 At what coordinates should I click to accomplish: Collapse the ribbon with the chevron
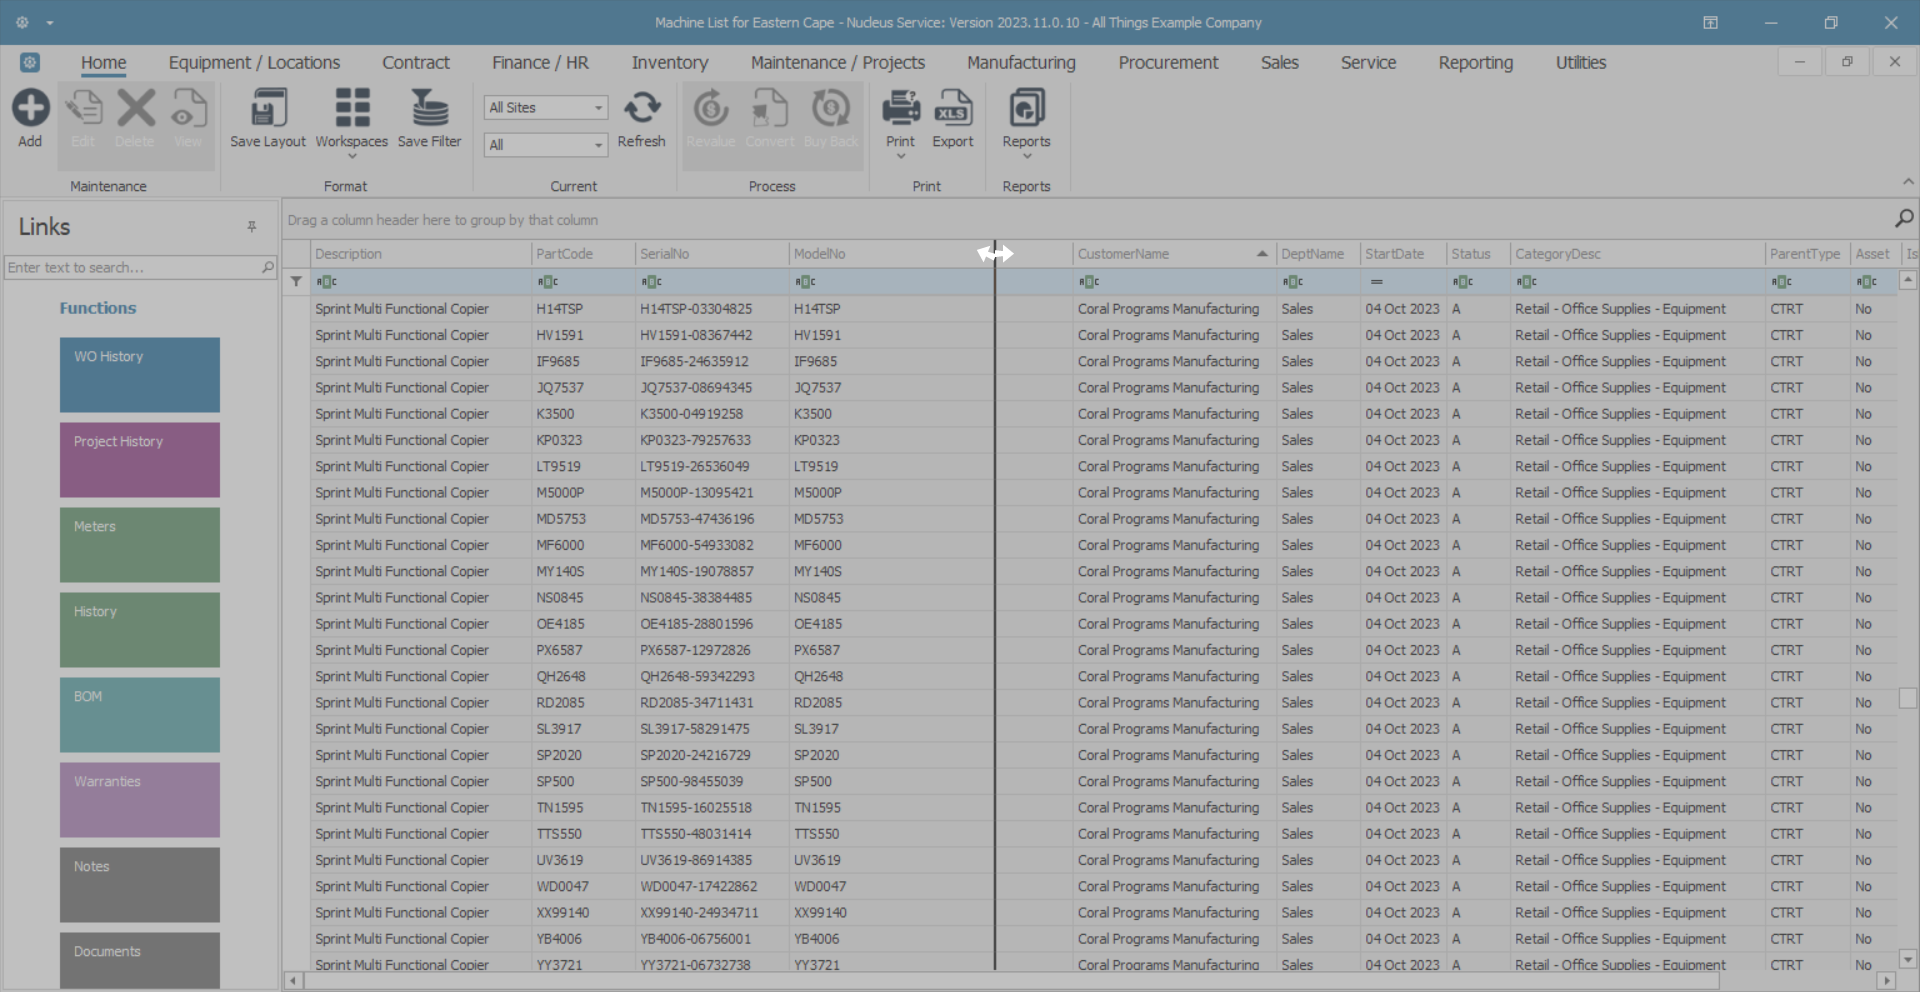[1908, 182]
